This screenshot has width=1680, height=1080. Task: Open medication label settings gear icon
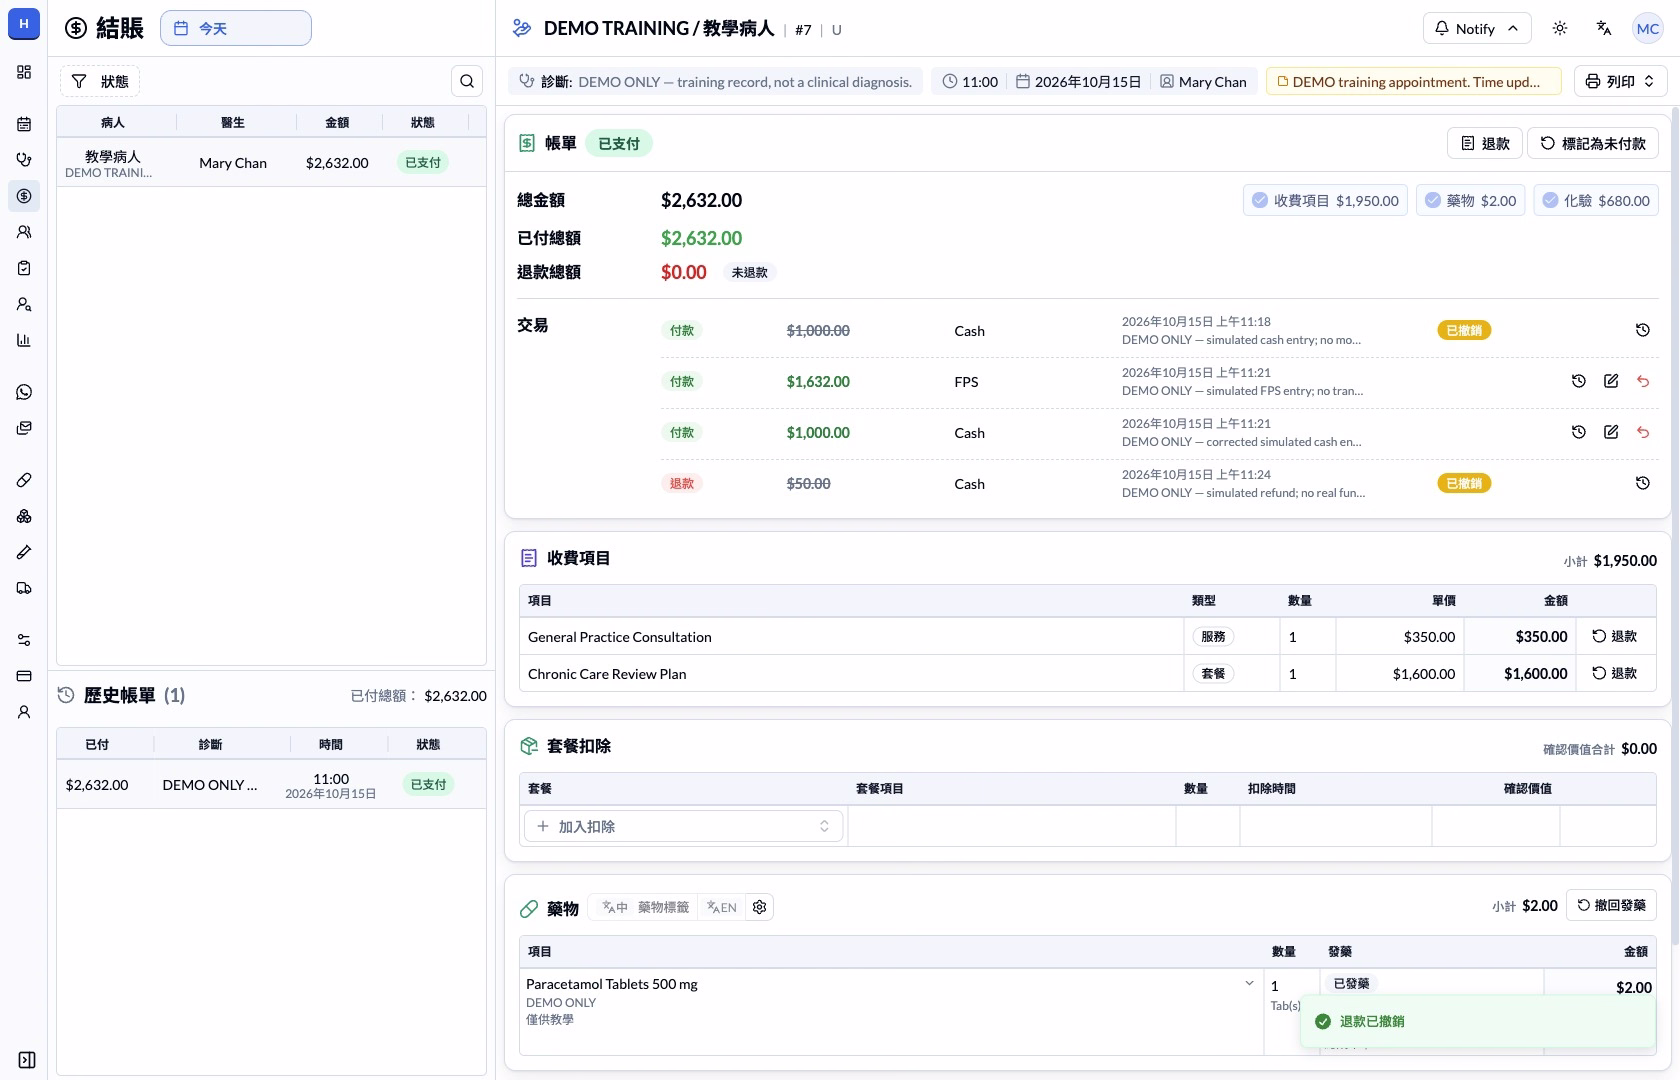760,907
